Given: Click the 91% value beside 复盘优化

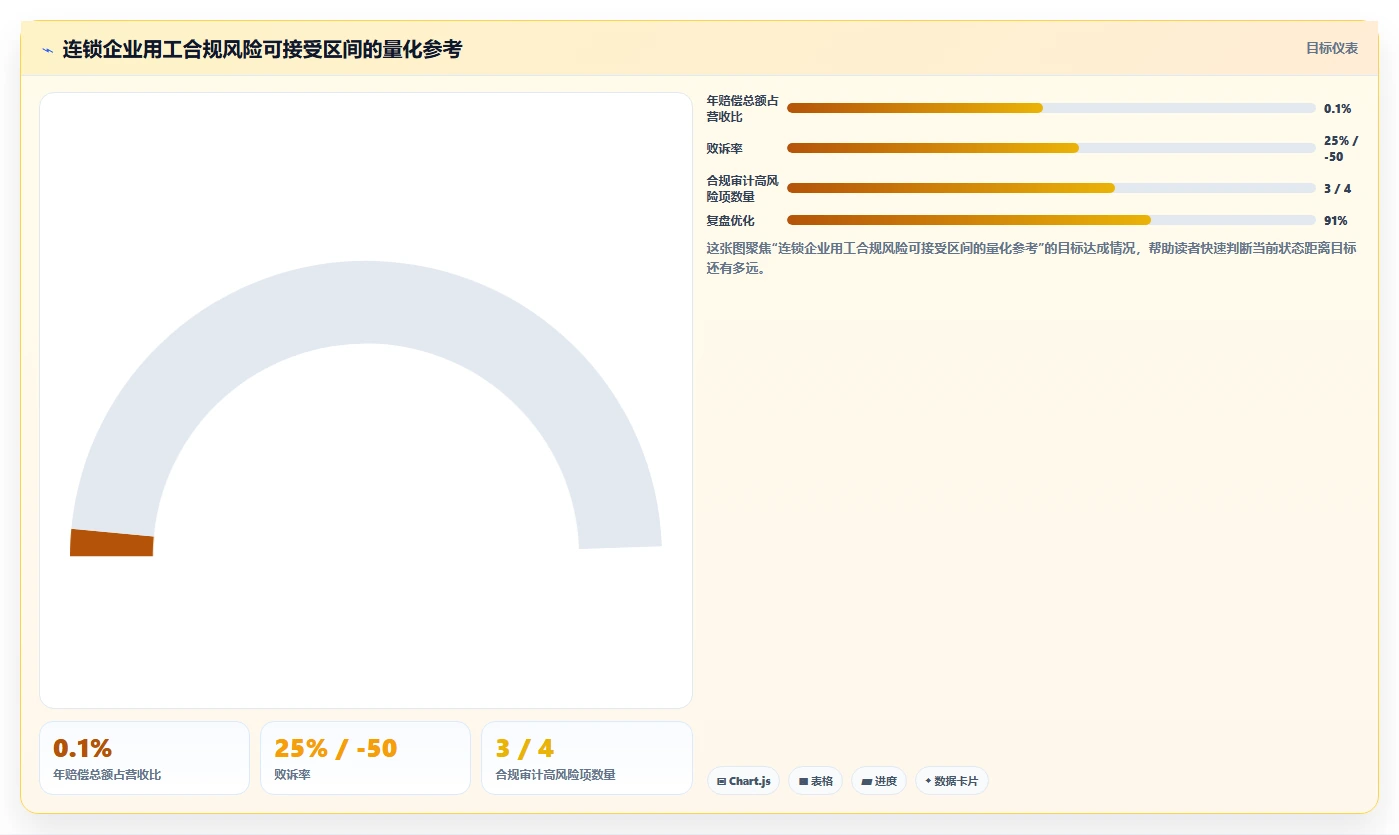Looking at the screenshot, I should tap(1335, 221).
